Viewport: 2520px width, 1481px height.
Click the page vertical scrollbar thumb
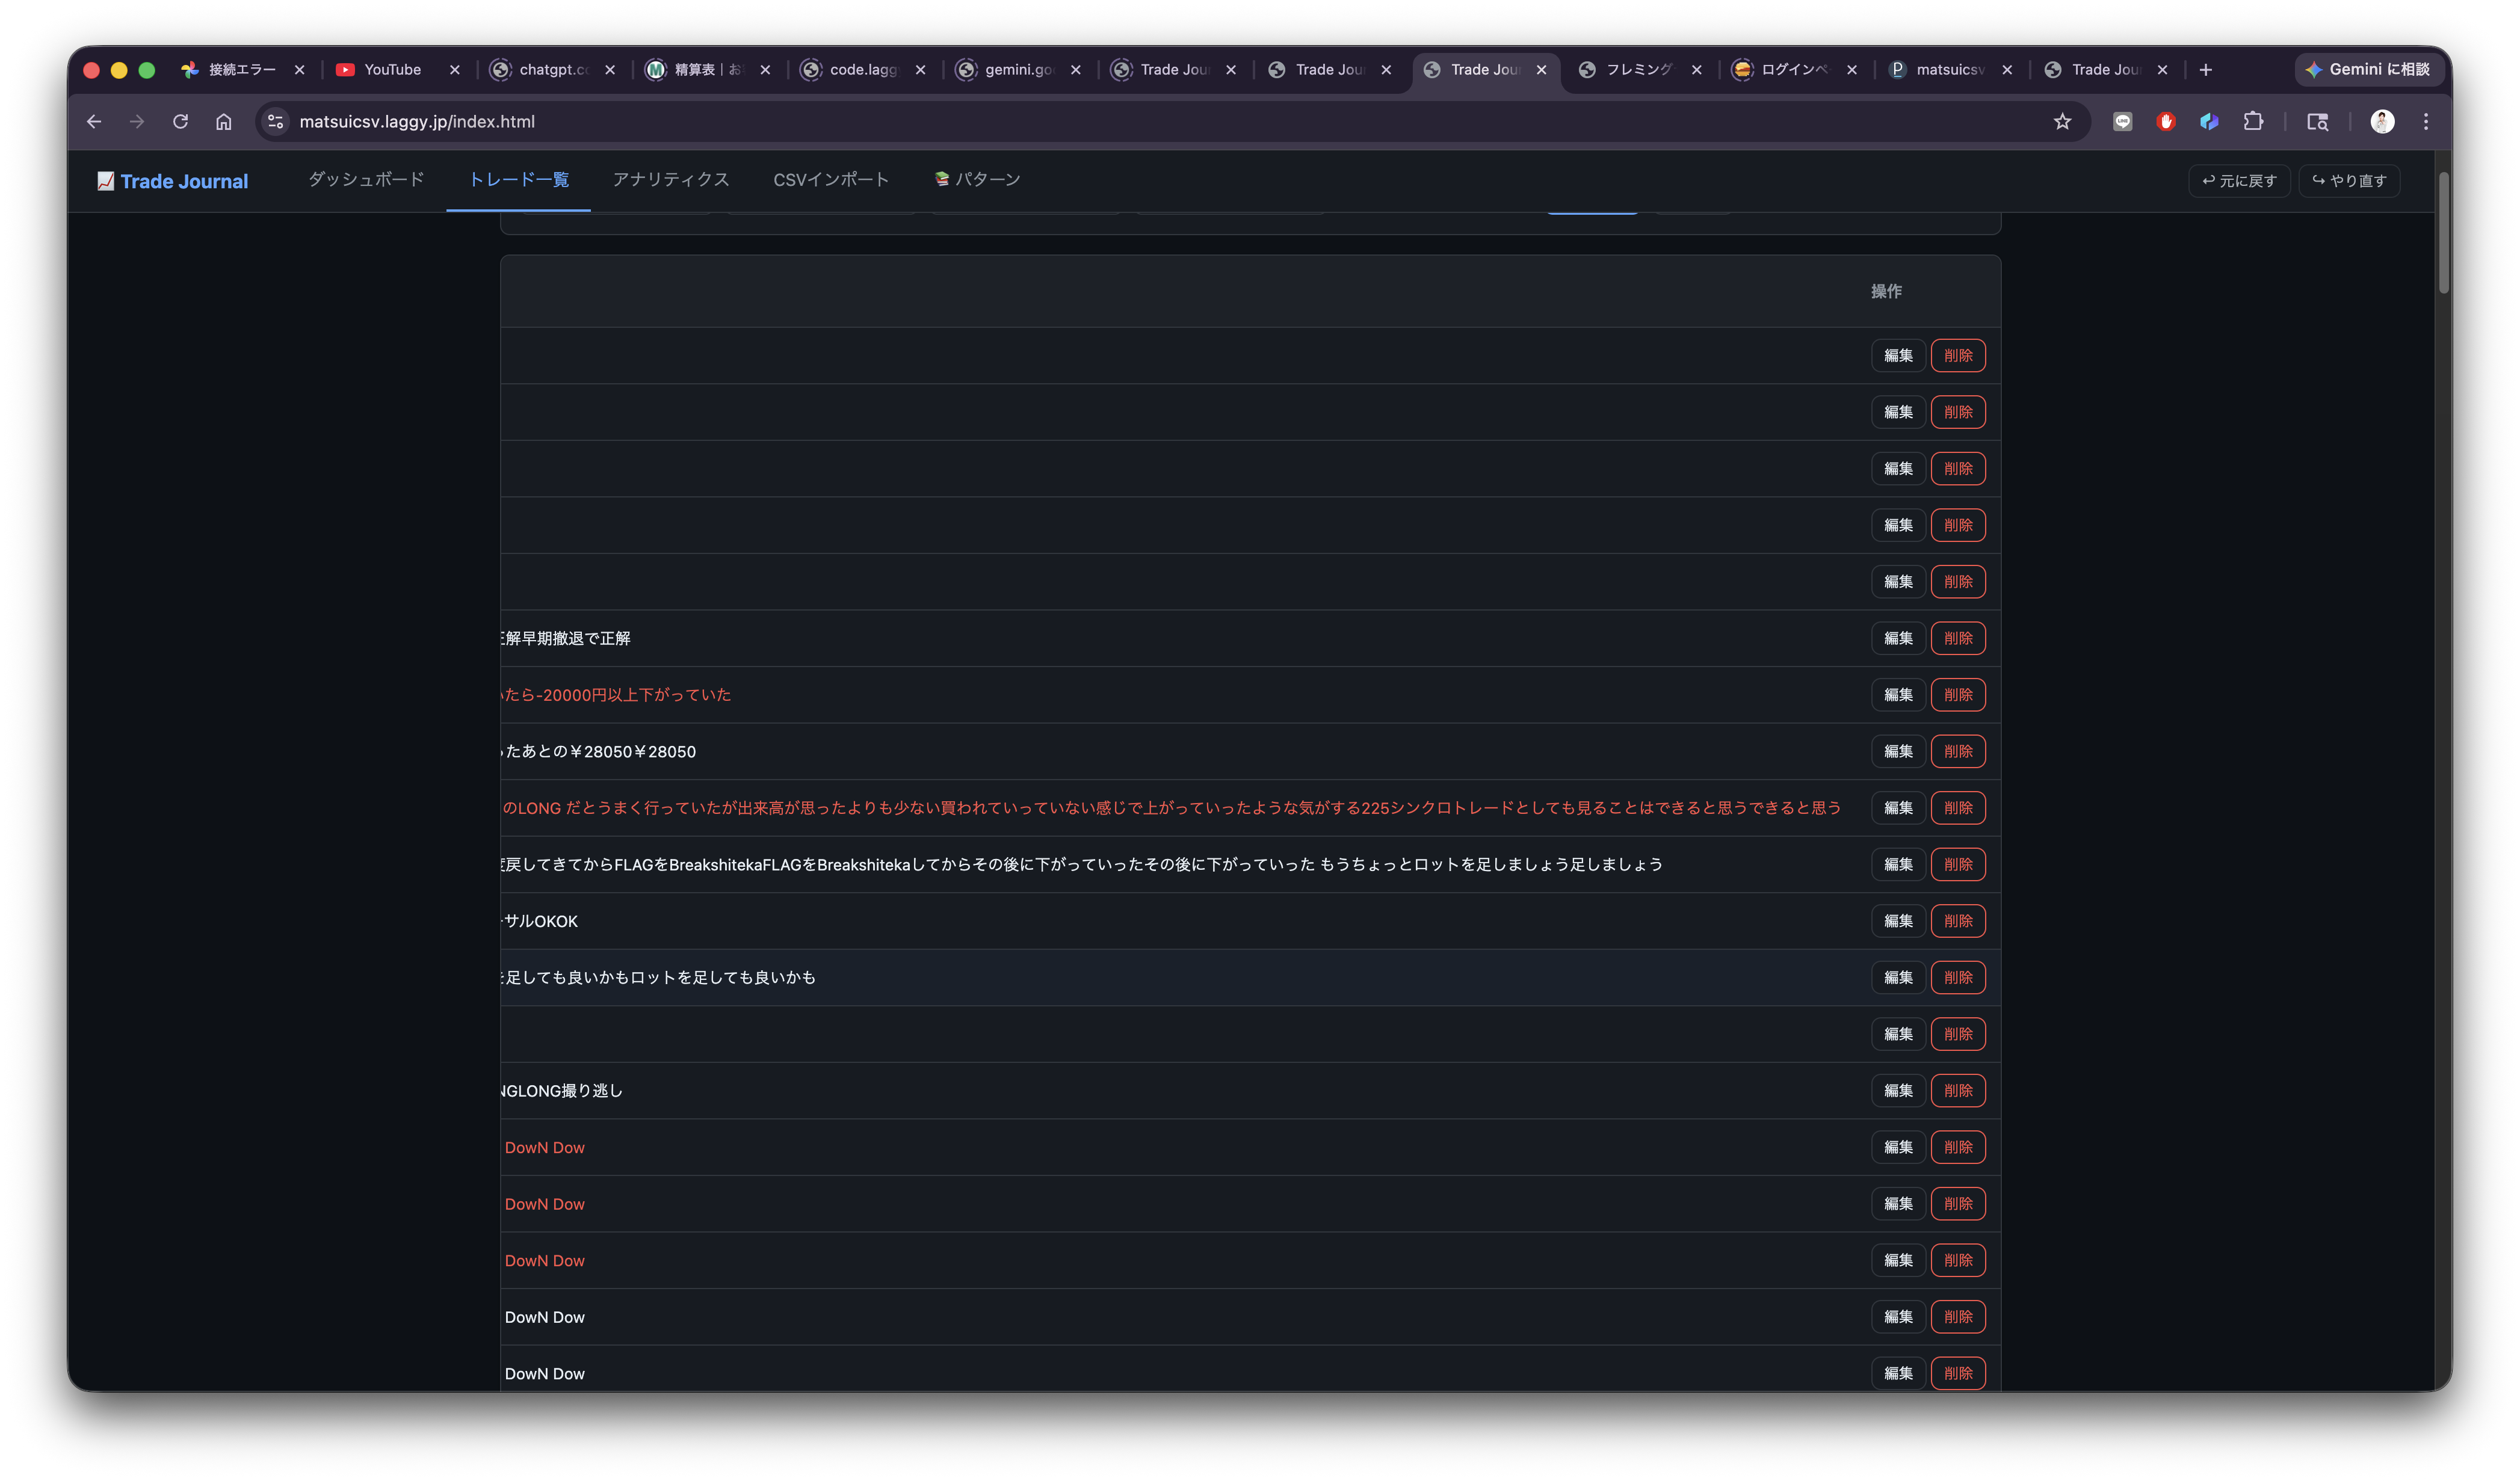pos(2443,232)
